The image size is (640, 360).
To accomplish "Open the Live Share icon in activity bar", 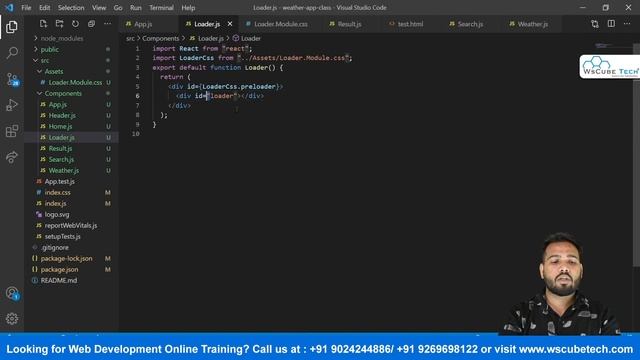I will click(12, 157).
